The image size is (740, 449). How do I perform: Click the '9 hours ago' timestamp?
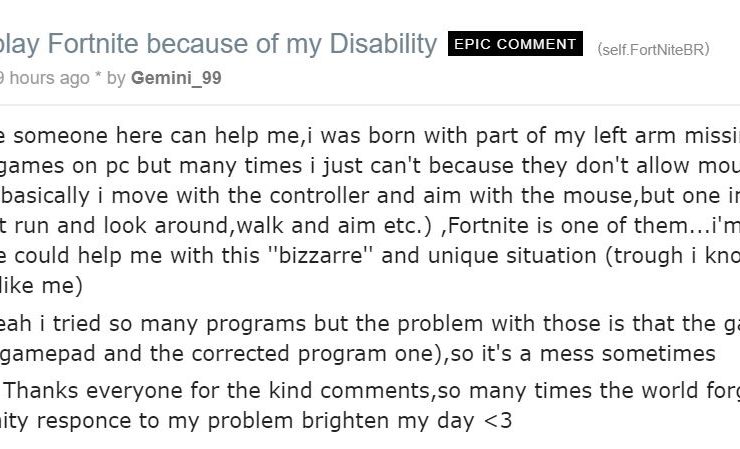[44, 78]
